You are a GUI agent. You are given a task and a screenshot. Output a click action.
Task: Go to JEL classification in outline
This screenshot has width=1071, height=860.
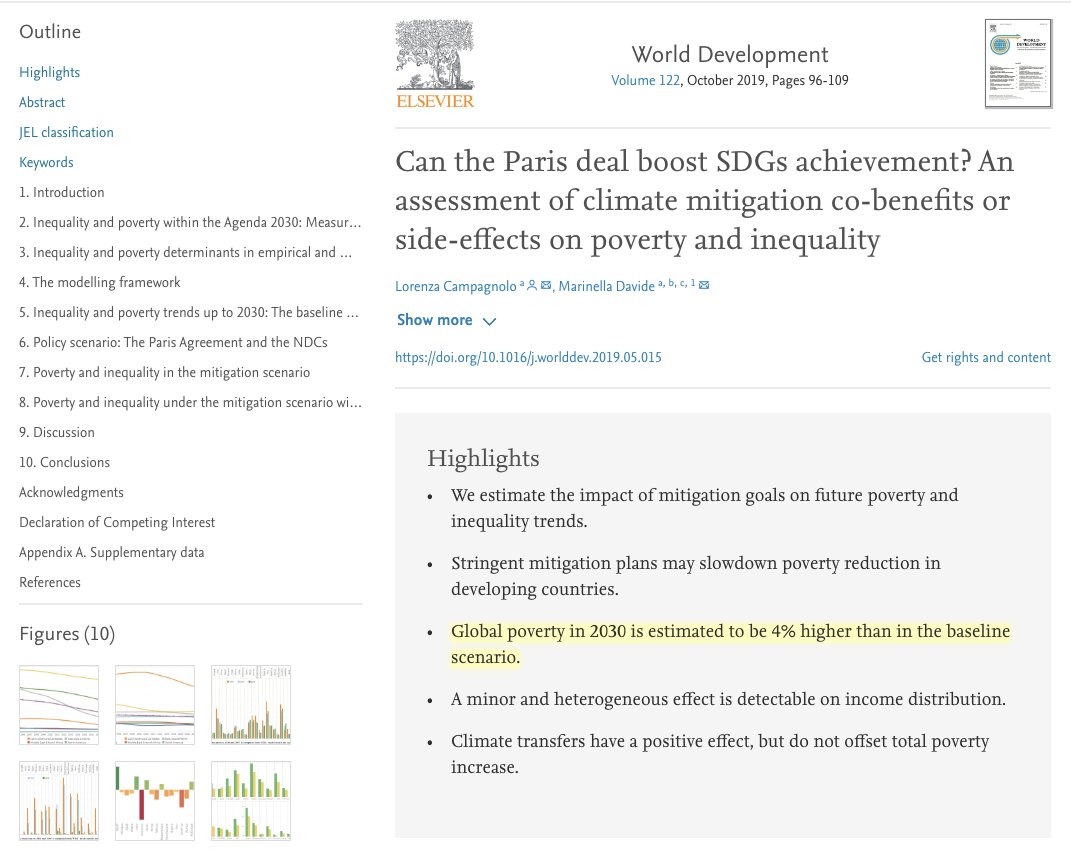(x=66, y=133)
